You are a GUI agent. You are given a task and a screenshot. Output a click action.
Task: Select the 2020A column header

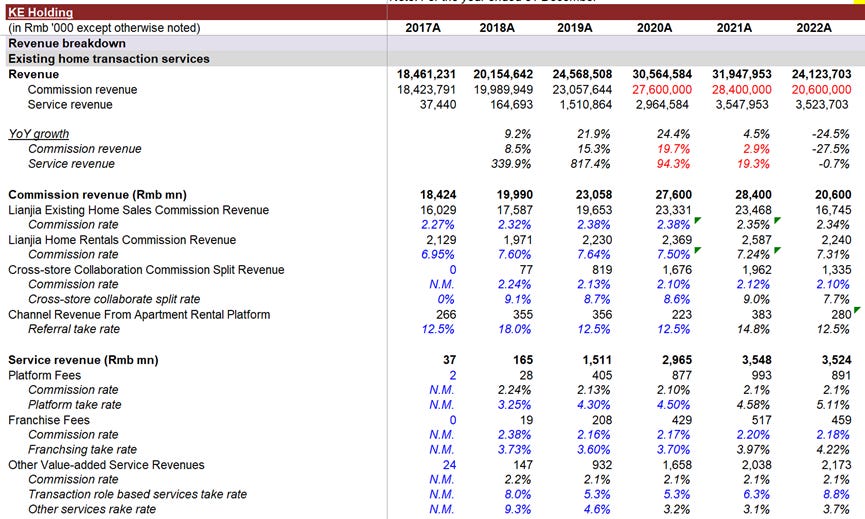tap(654, 28)
